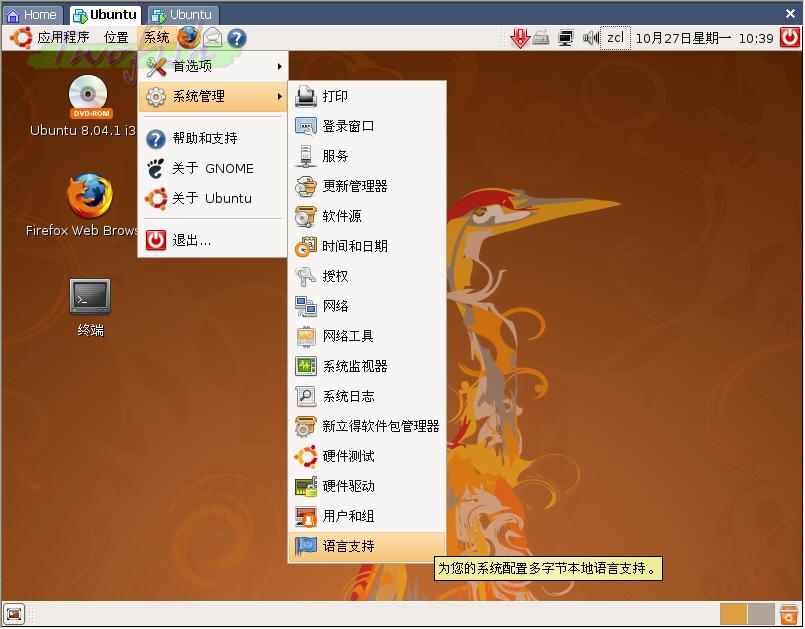The height and width of the screenshot is (629, 805).
Task: Click the 硬件驱动 circuit card icon
Action: point(306,486)
